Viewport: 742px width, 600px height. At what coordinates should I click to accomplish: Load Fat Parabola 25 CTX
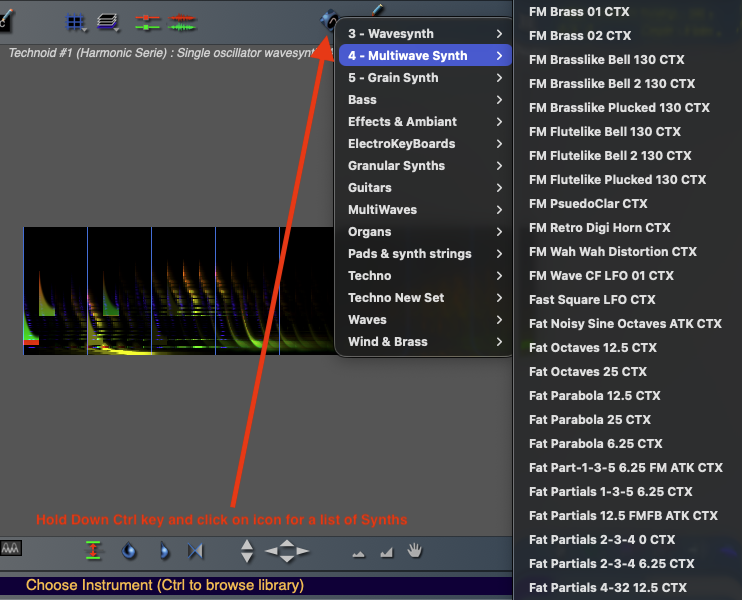tap(590, 420)
